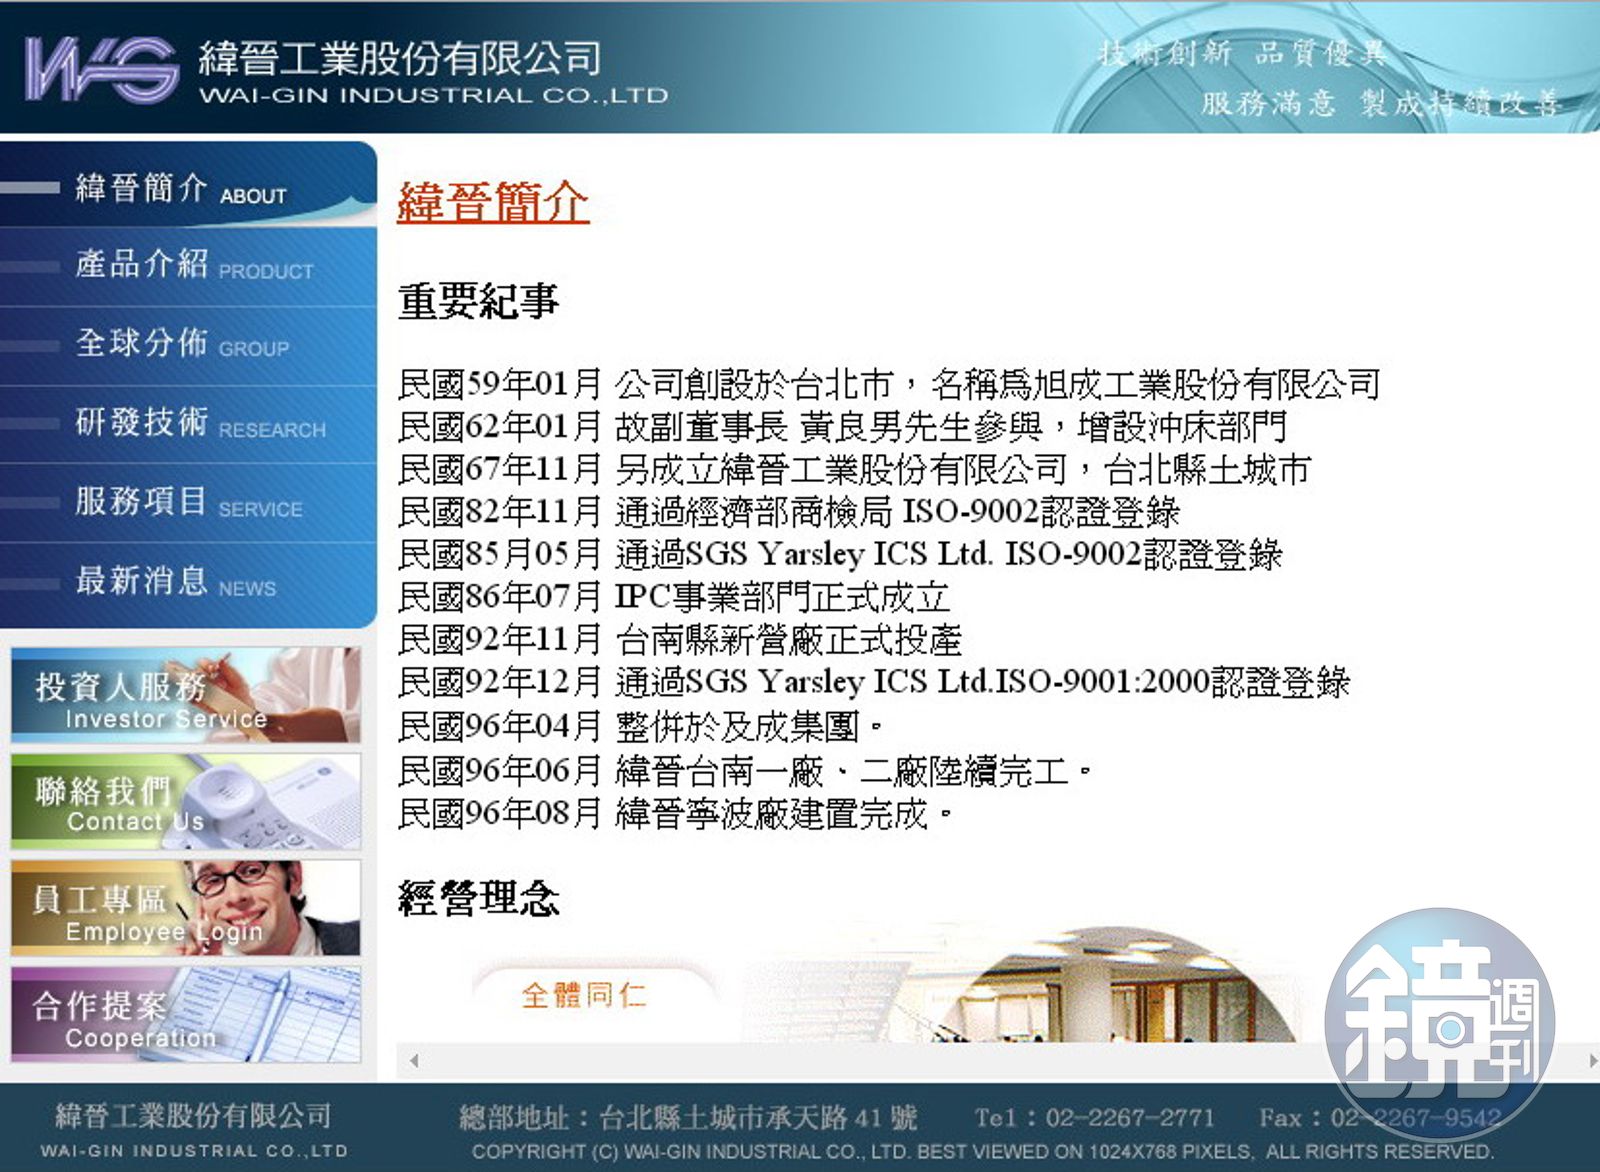Open 服務項目 SERVICE section
1600x1172 pixels.
point(188,503)
